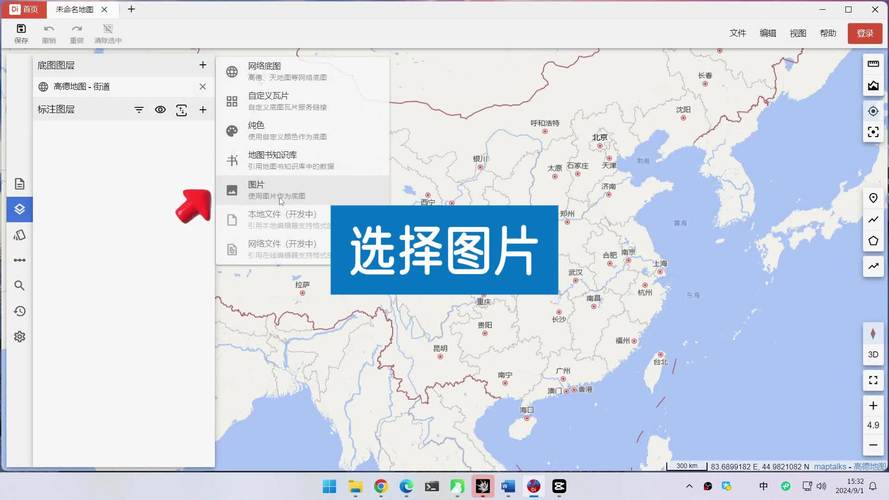This screenshot has width=889, height=500.
Task: Zoom in the map with plus button
Action: (x=873, y=405)
